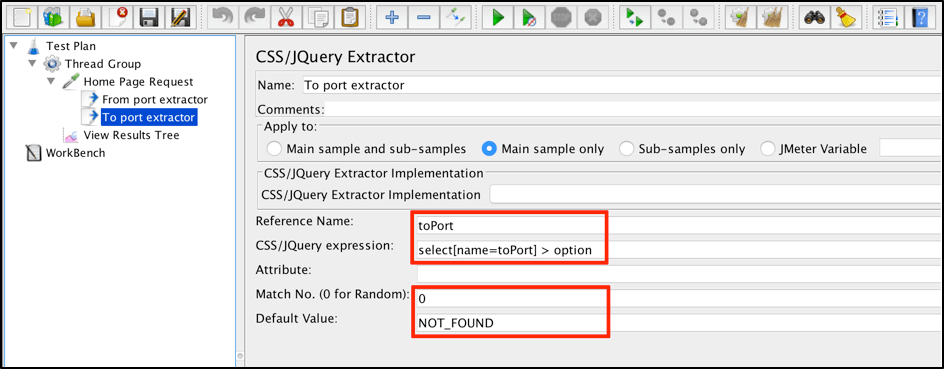
Task: Shut down all remote engines icon
Action: pos(698,17)
